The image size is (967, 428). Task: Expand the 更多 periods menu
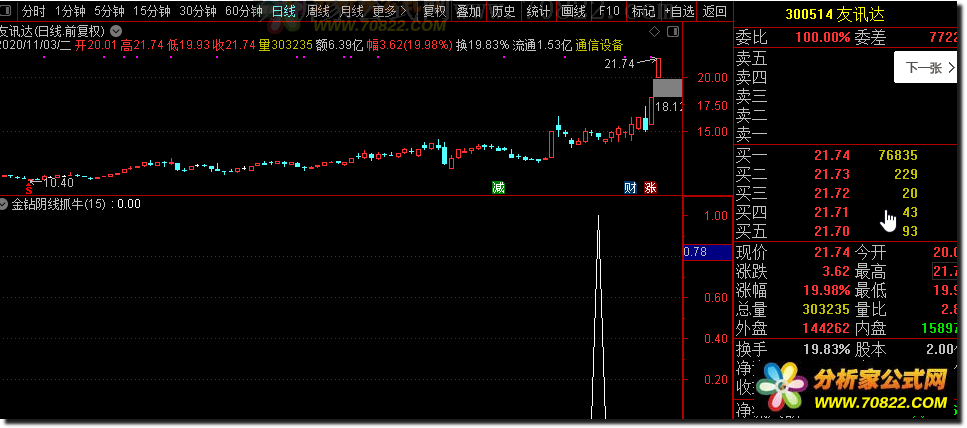pyautogui.click(x=390, y=10)
